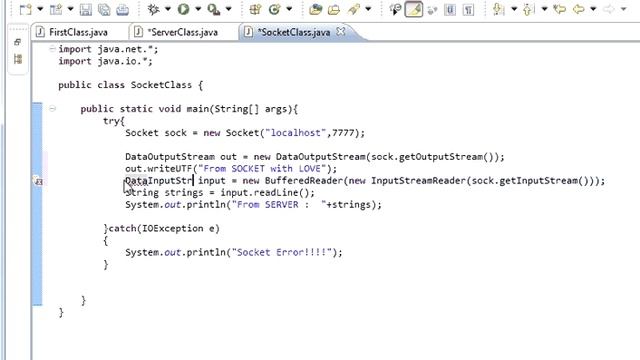The height and width of the screenshot is (360, 640).
Task: Open the New Java Class dropdown arrow
Action: (x=289, y=9)
